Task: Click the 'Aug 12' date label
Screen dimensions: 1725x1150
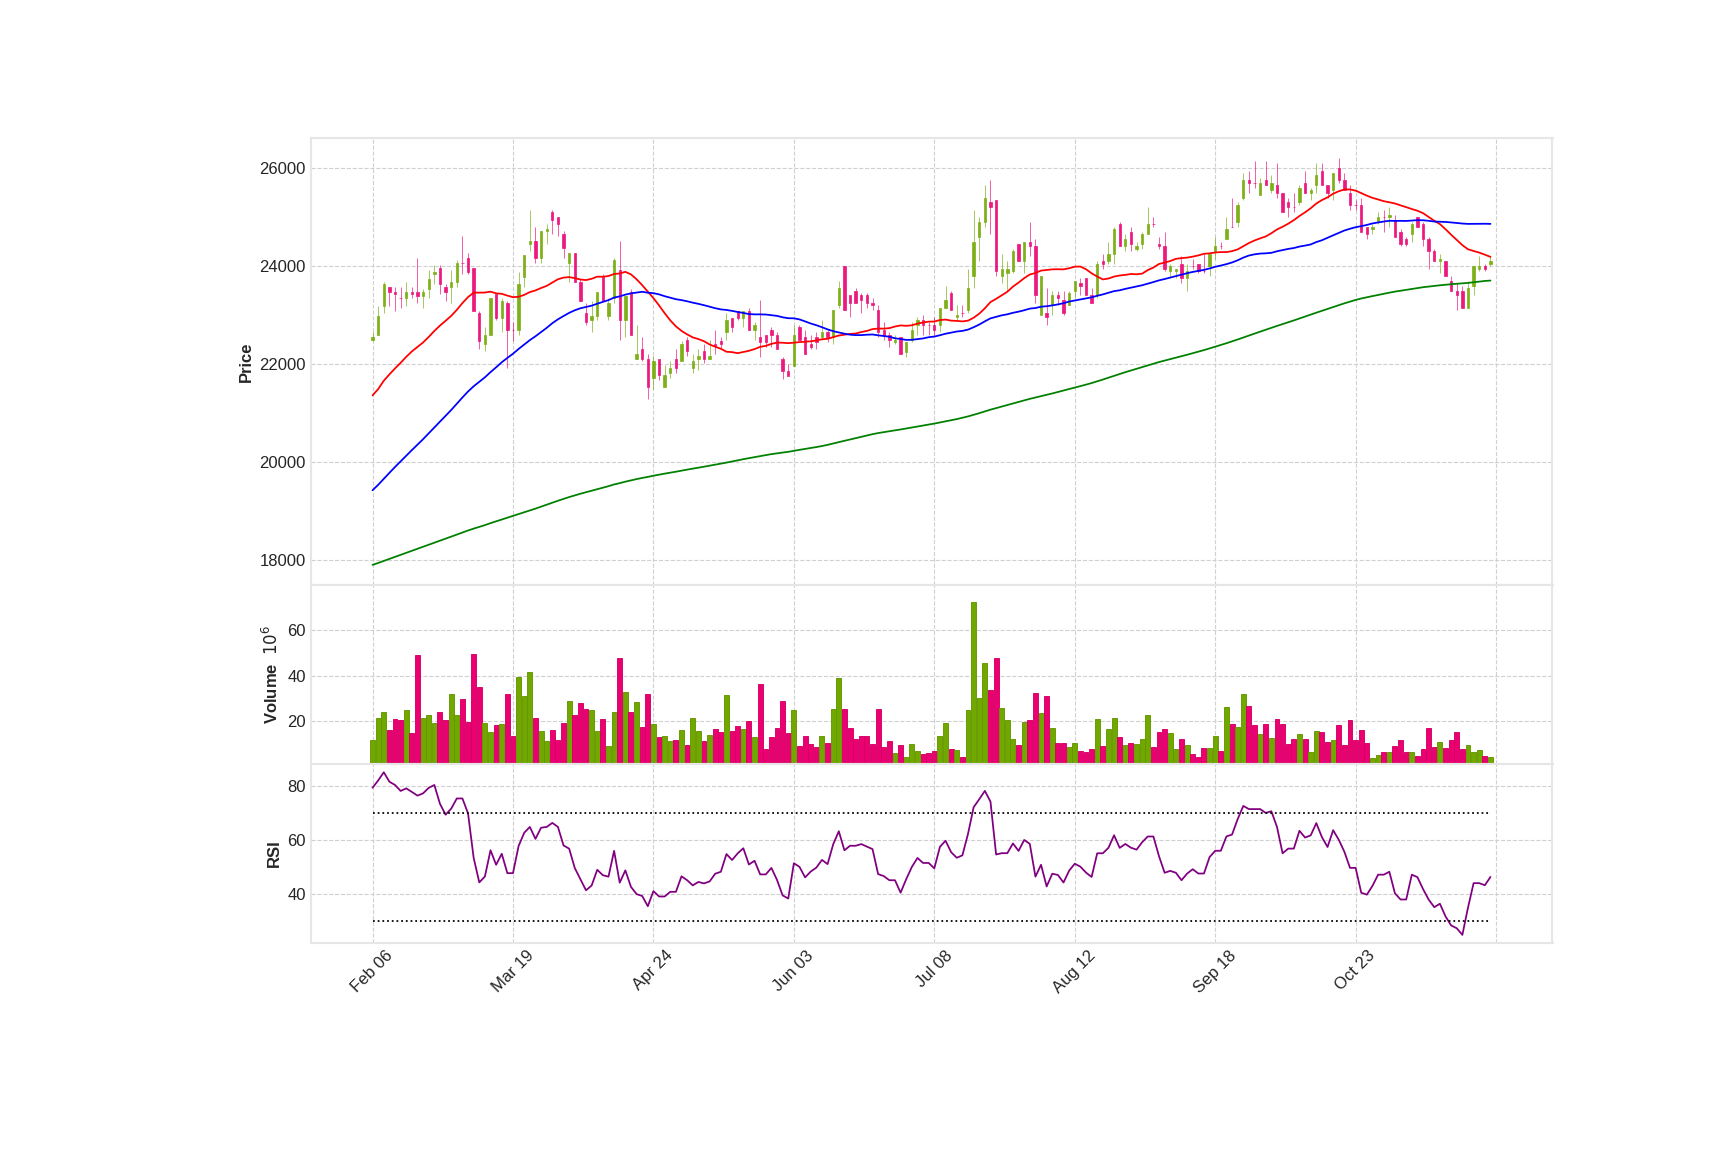Action: [x=1073, y=971]
